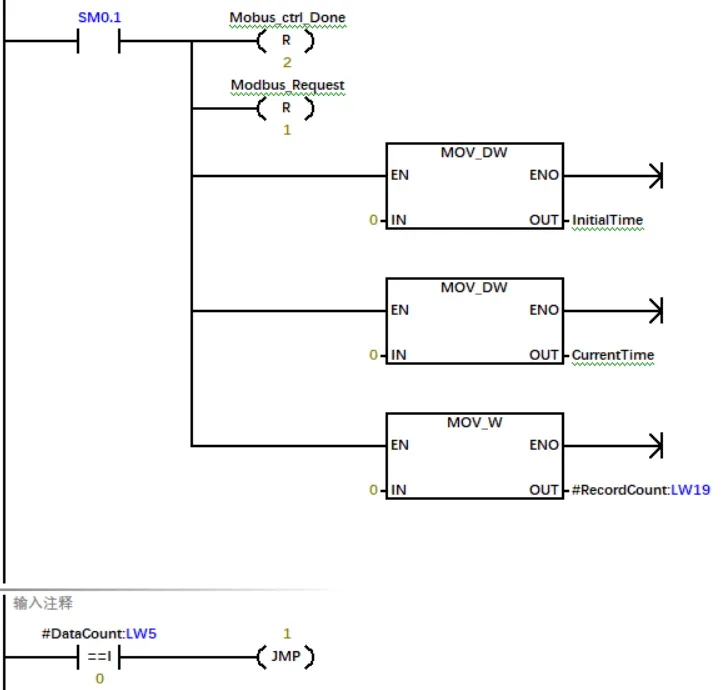The height and width of the screenshot is (690, 726).
Task: Select the JMP coil
Action: [286, 657]
